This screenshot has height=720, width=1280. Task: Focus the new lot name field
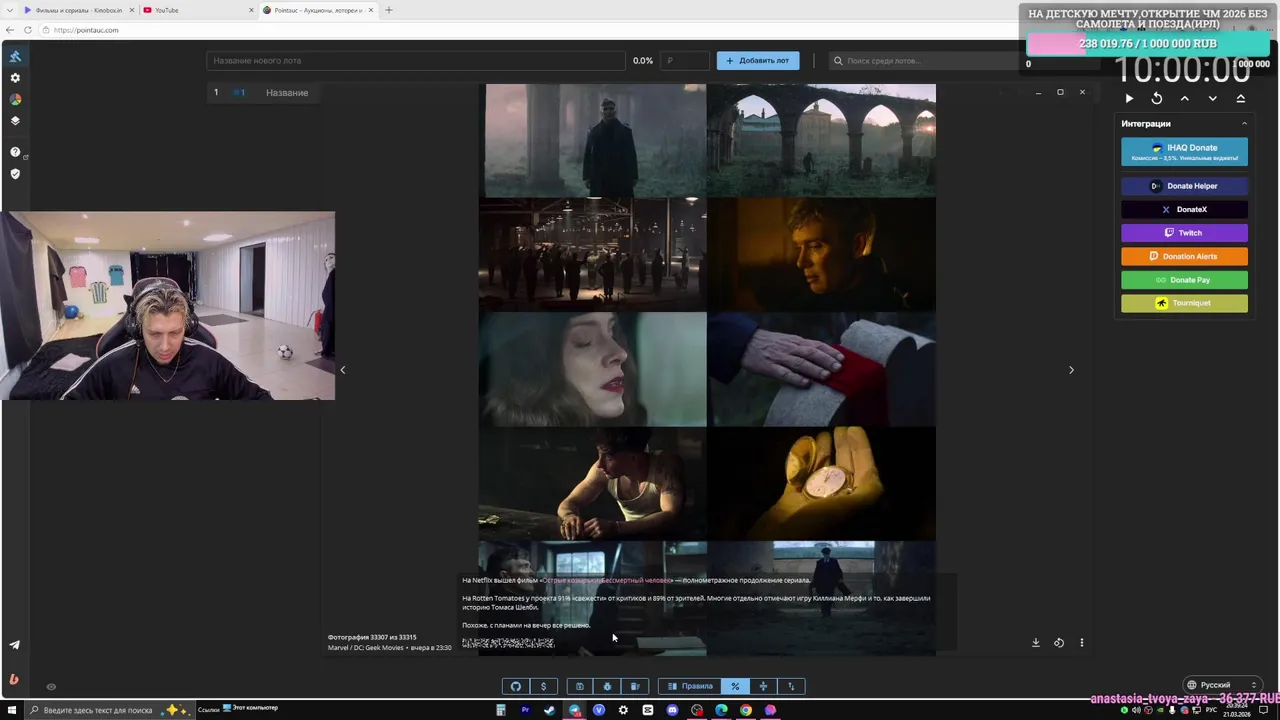click(416, 61)
